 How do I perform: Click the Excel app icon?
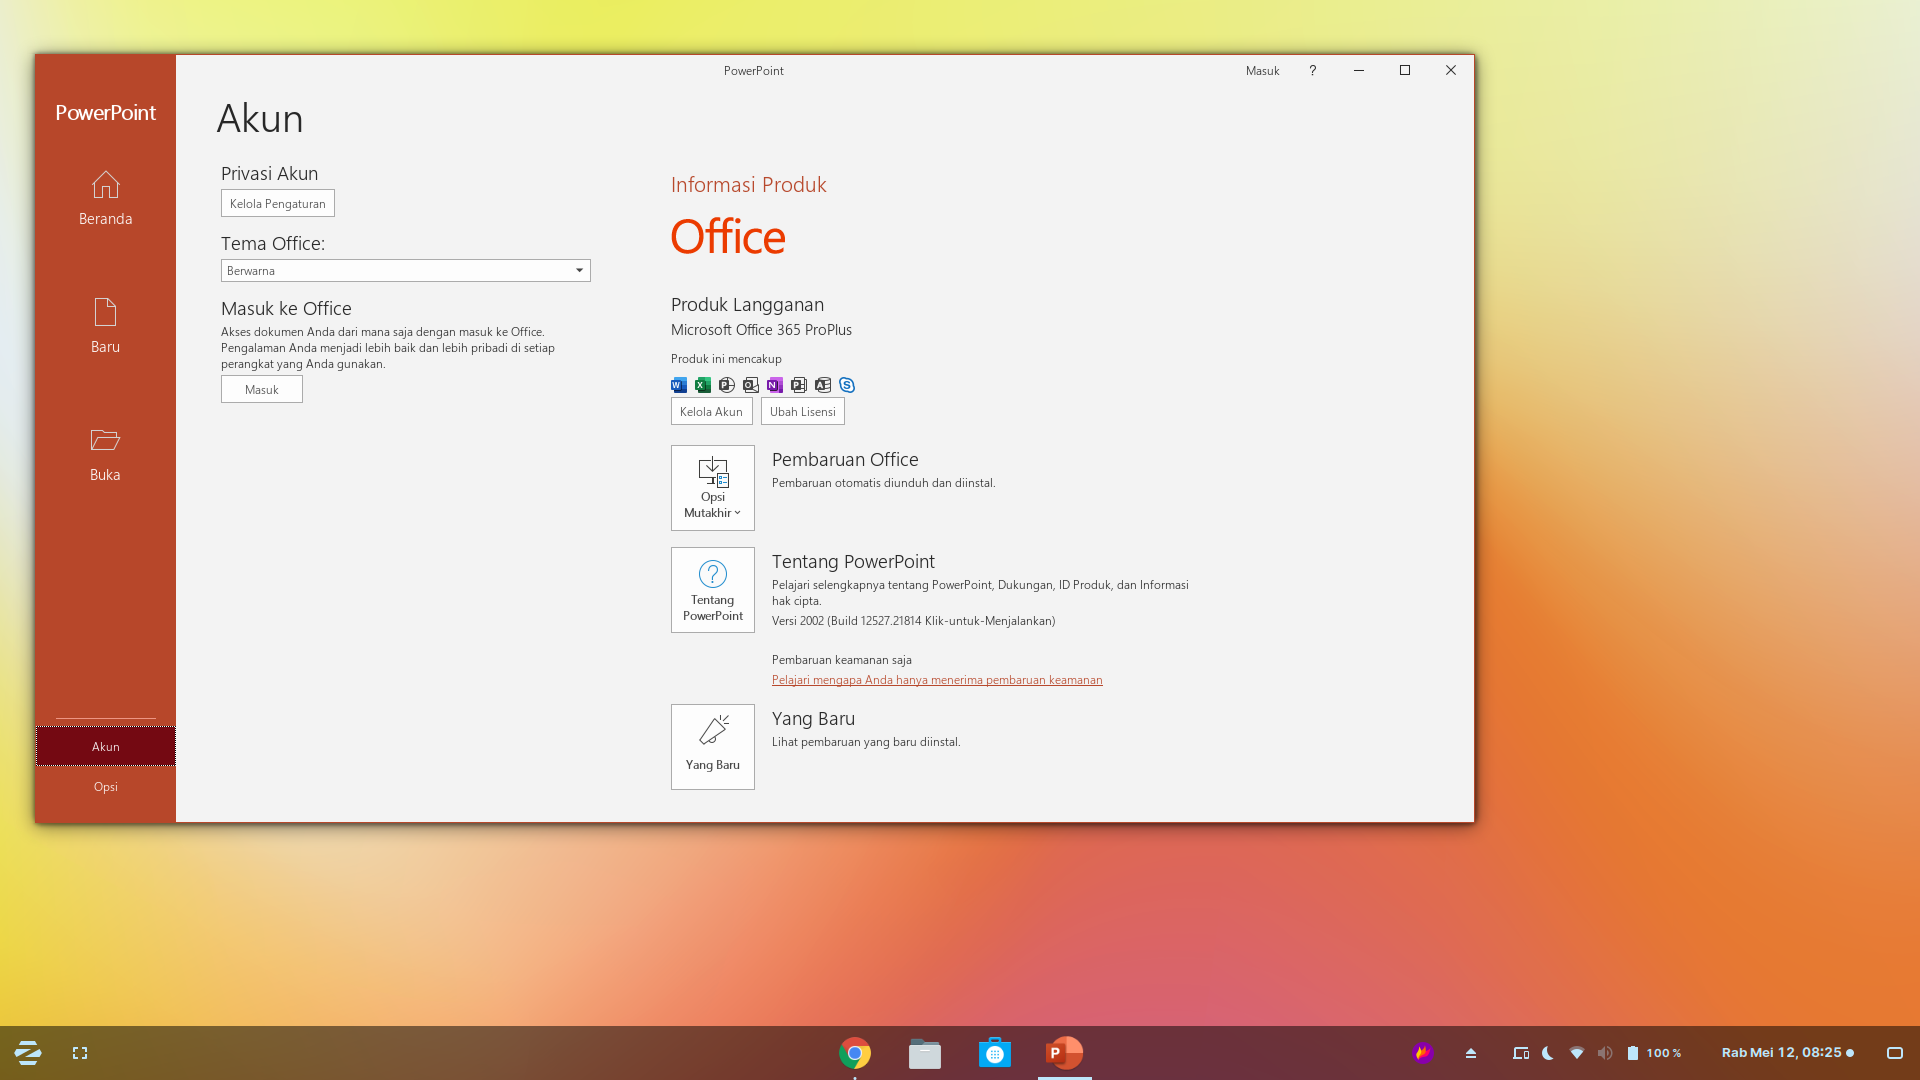pyautogui.click(x=703, y=385)
